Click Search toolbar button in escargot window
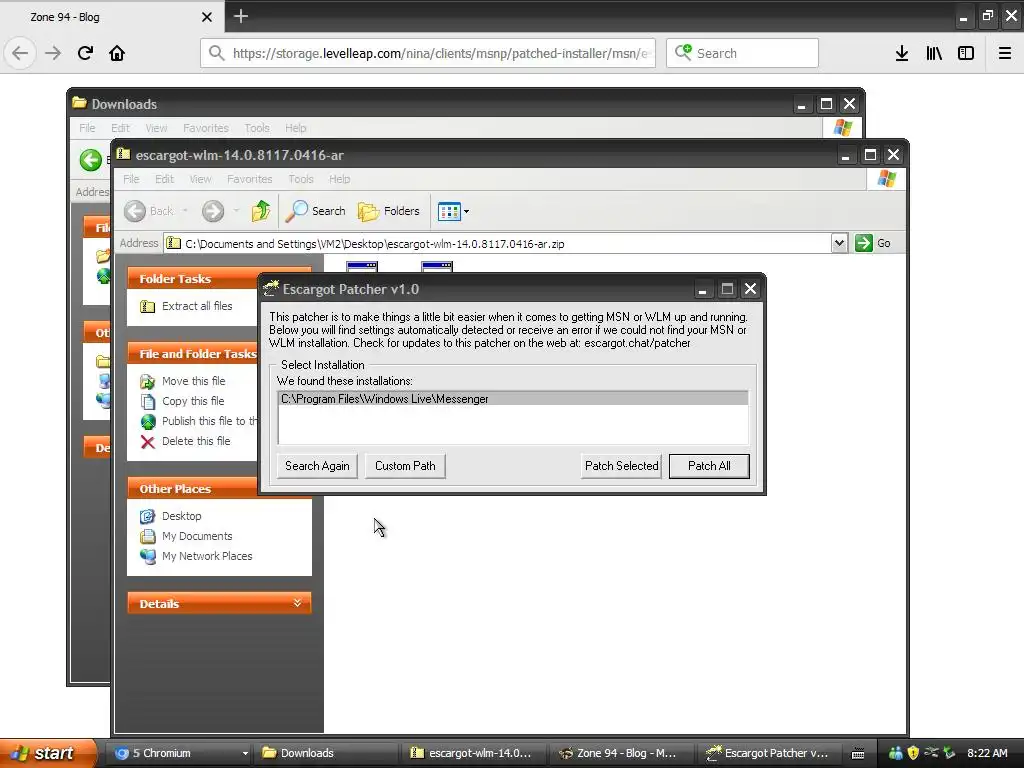This screenshot has width=1024, height=768. tap(315, 211)
